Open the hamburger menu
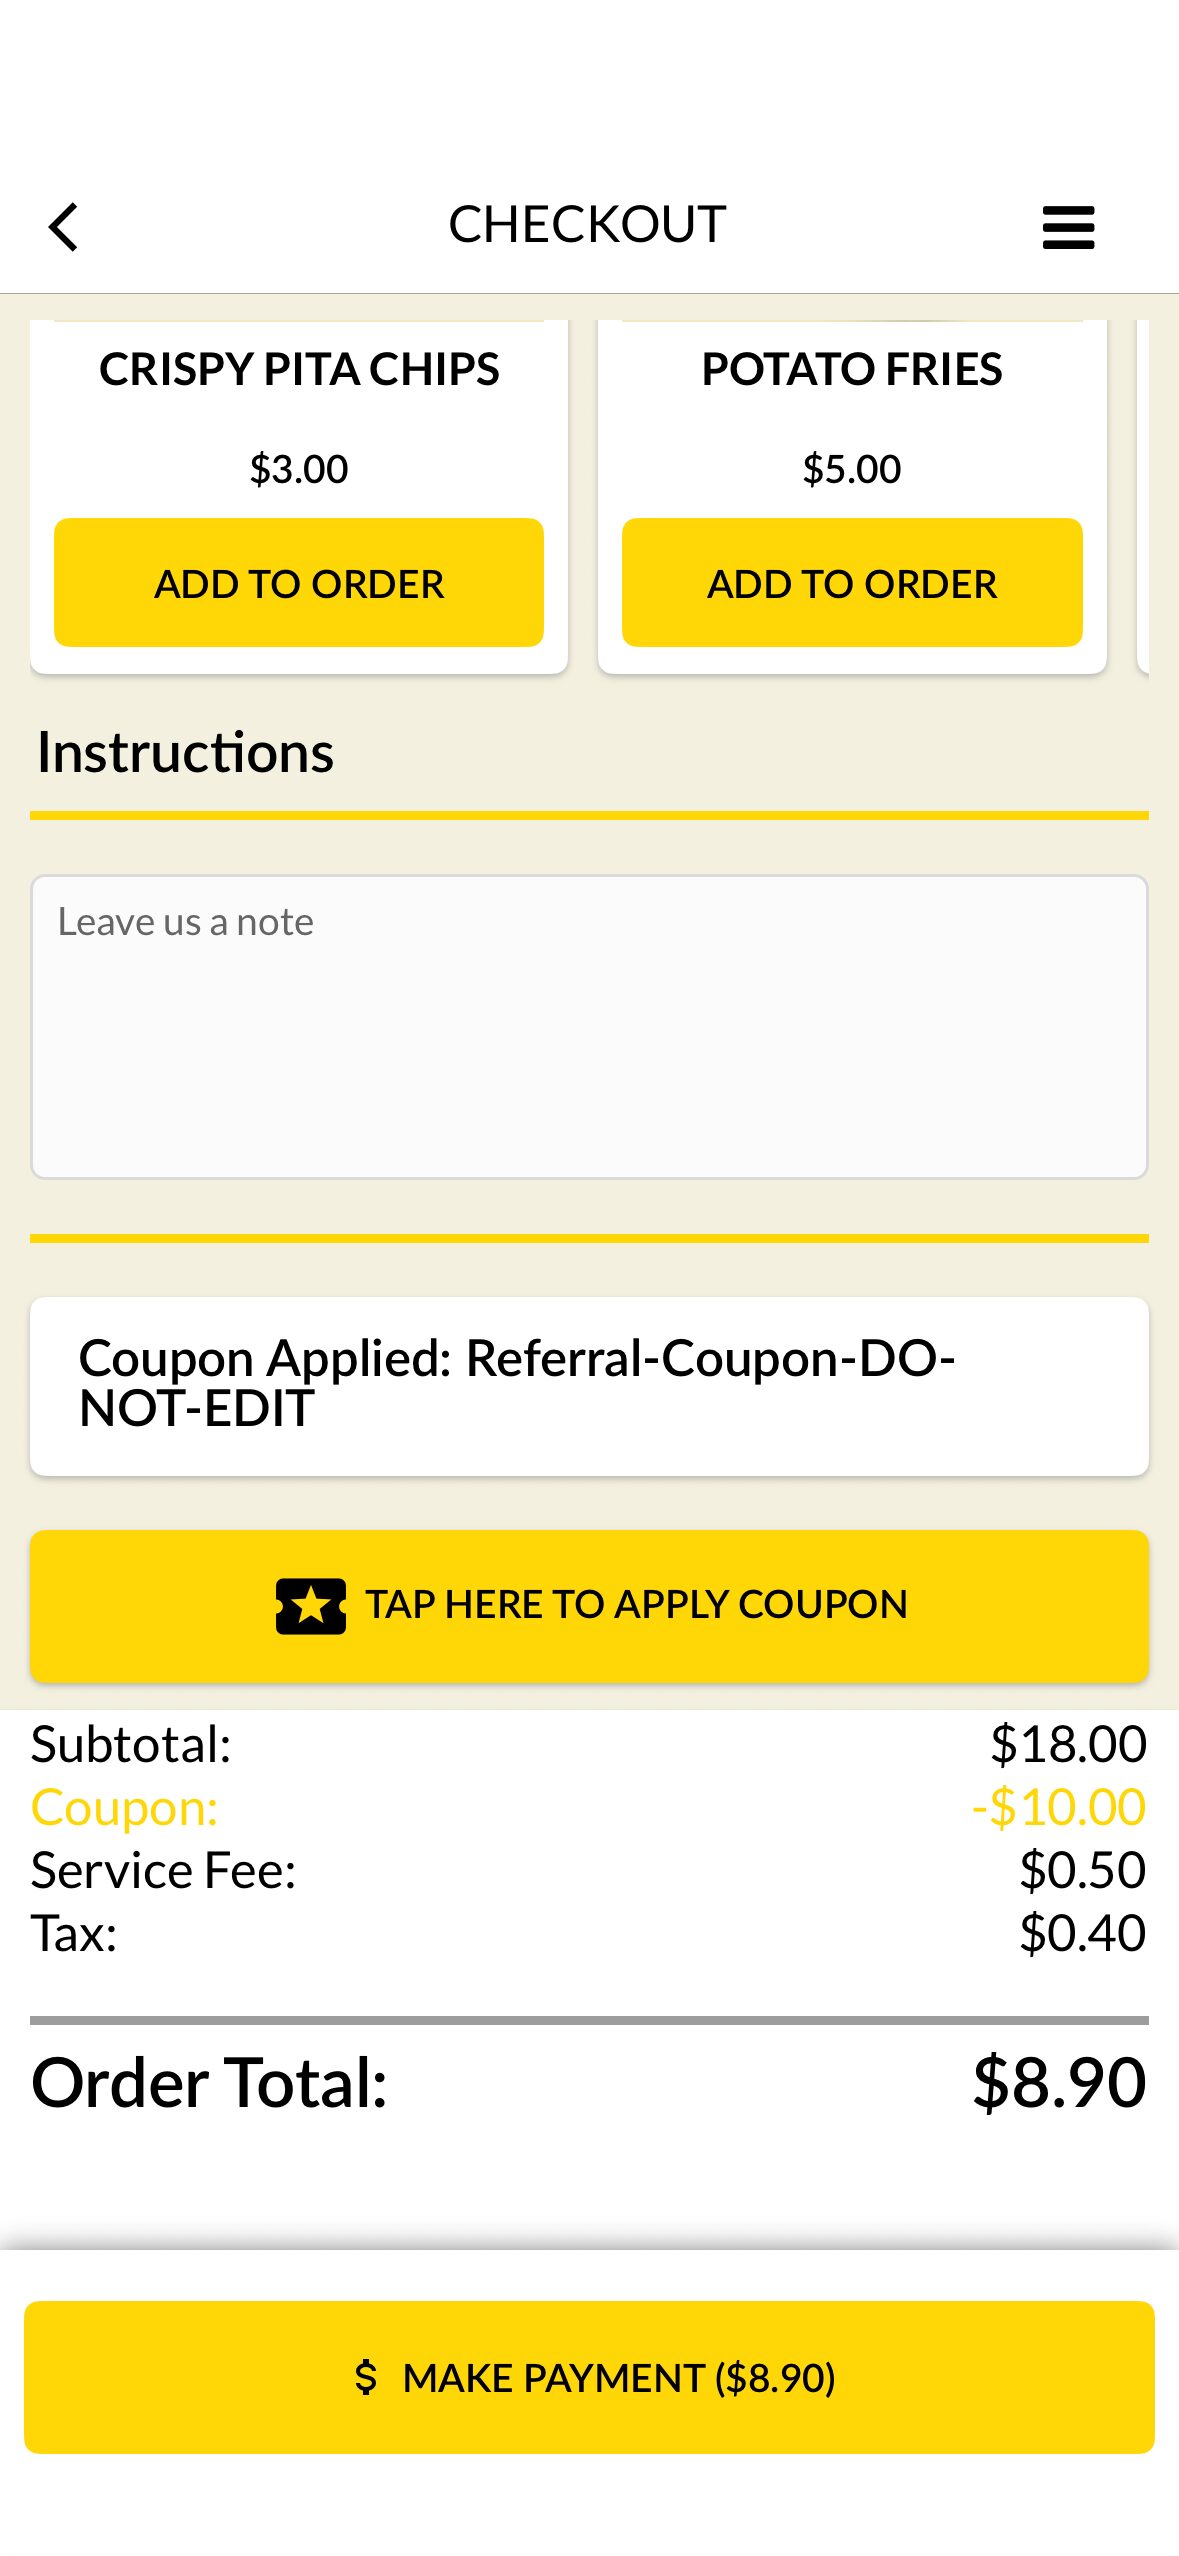The width and height of the screenshot is (1179, 2556). coord(1067,227)
